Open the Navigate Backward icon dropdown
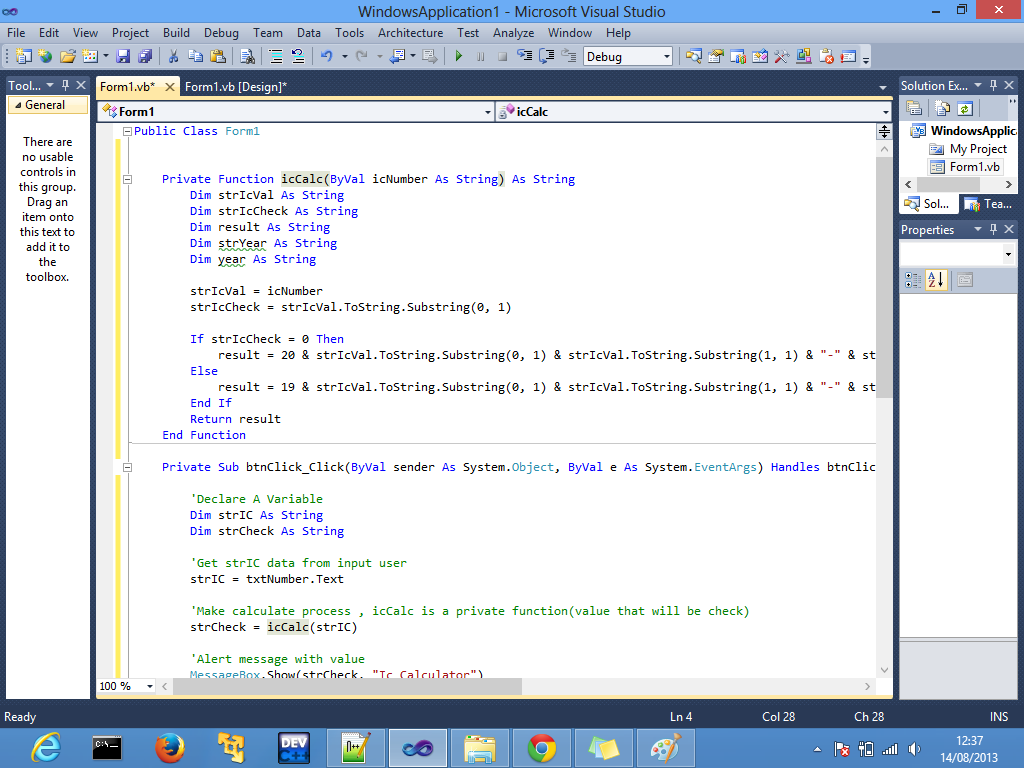1024x768 pixels. pos(413,57)
